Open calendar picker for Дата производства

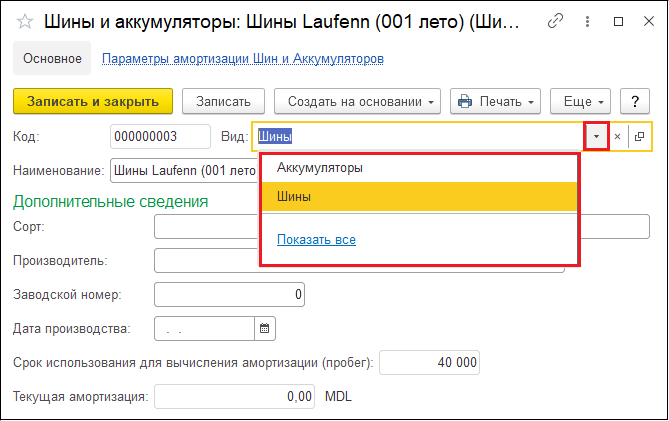point(265,328)
